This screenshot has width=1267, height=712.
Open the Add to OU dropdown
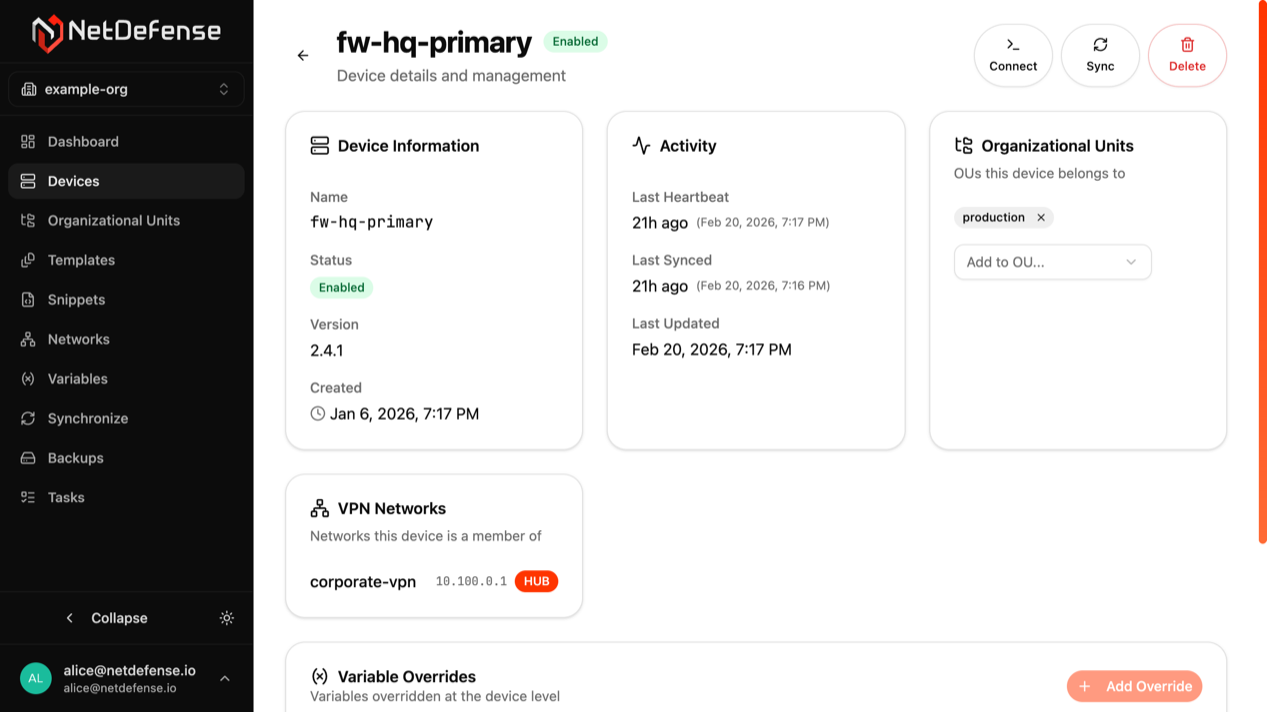1052,262
